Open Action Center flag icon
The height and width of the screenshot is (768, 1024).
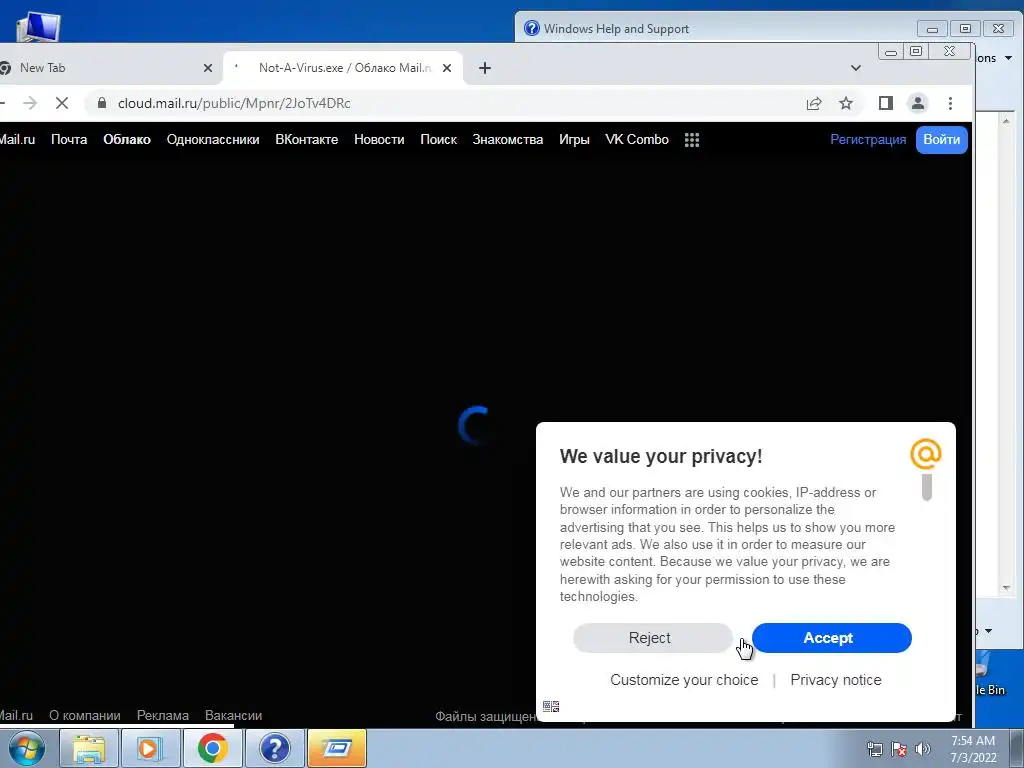point(899,749)
